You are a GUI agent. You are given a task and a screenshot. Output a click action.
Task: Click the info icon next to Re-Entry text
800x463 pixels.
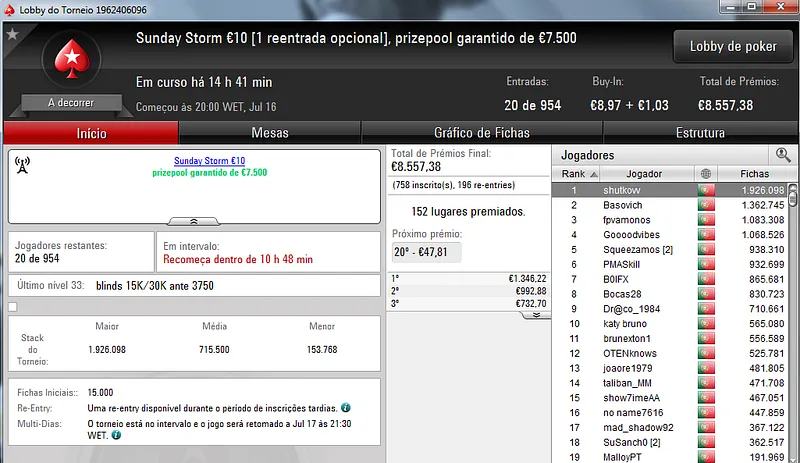pyautogui.click(x=345, y=408)
